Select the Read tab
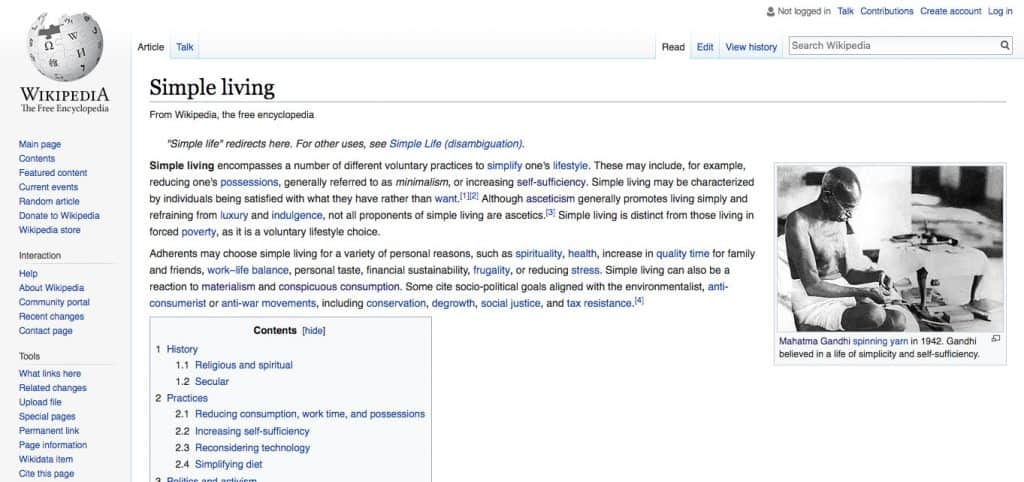Viewport: 1024px width, 482px height. click(673, 47)
